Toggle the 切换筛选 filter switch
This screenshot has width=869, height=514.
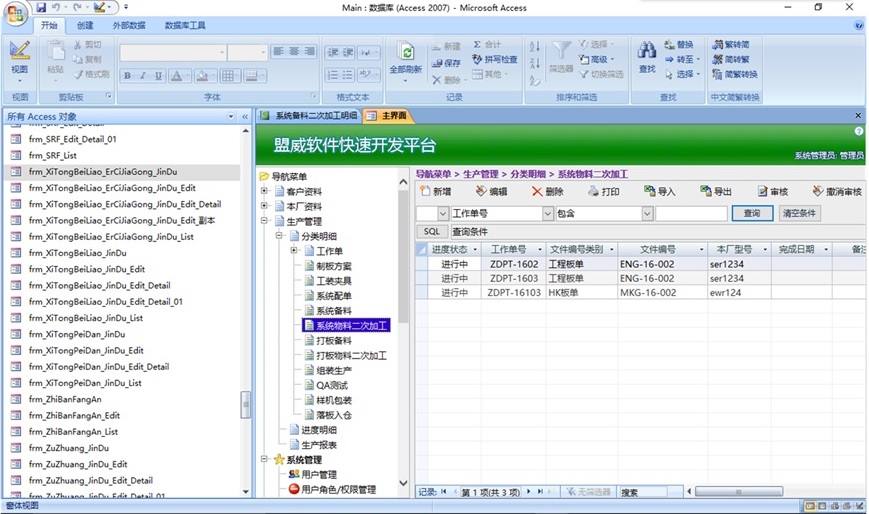602,74
